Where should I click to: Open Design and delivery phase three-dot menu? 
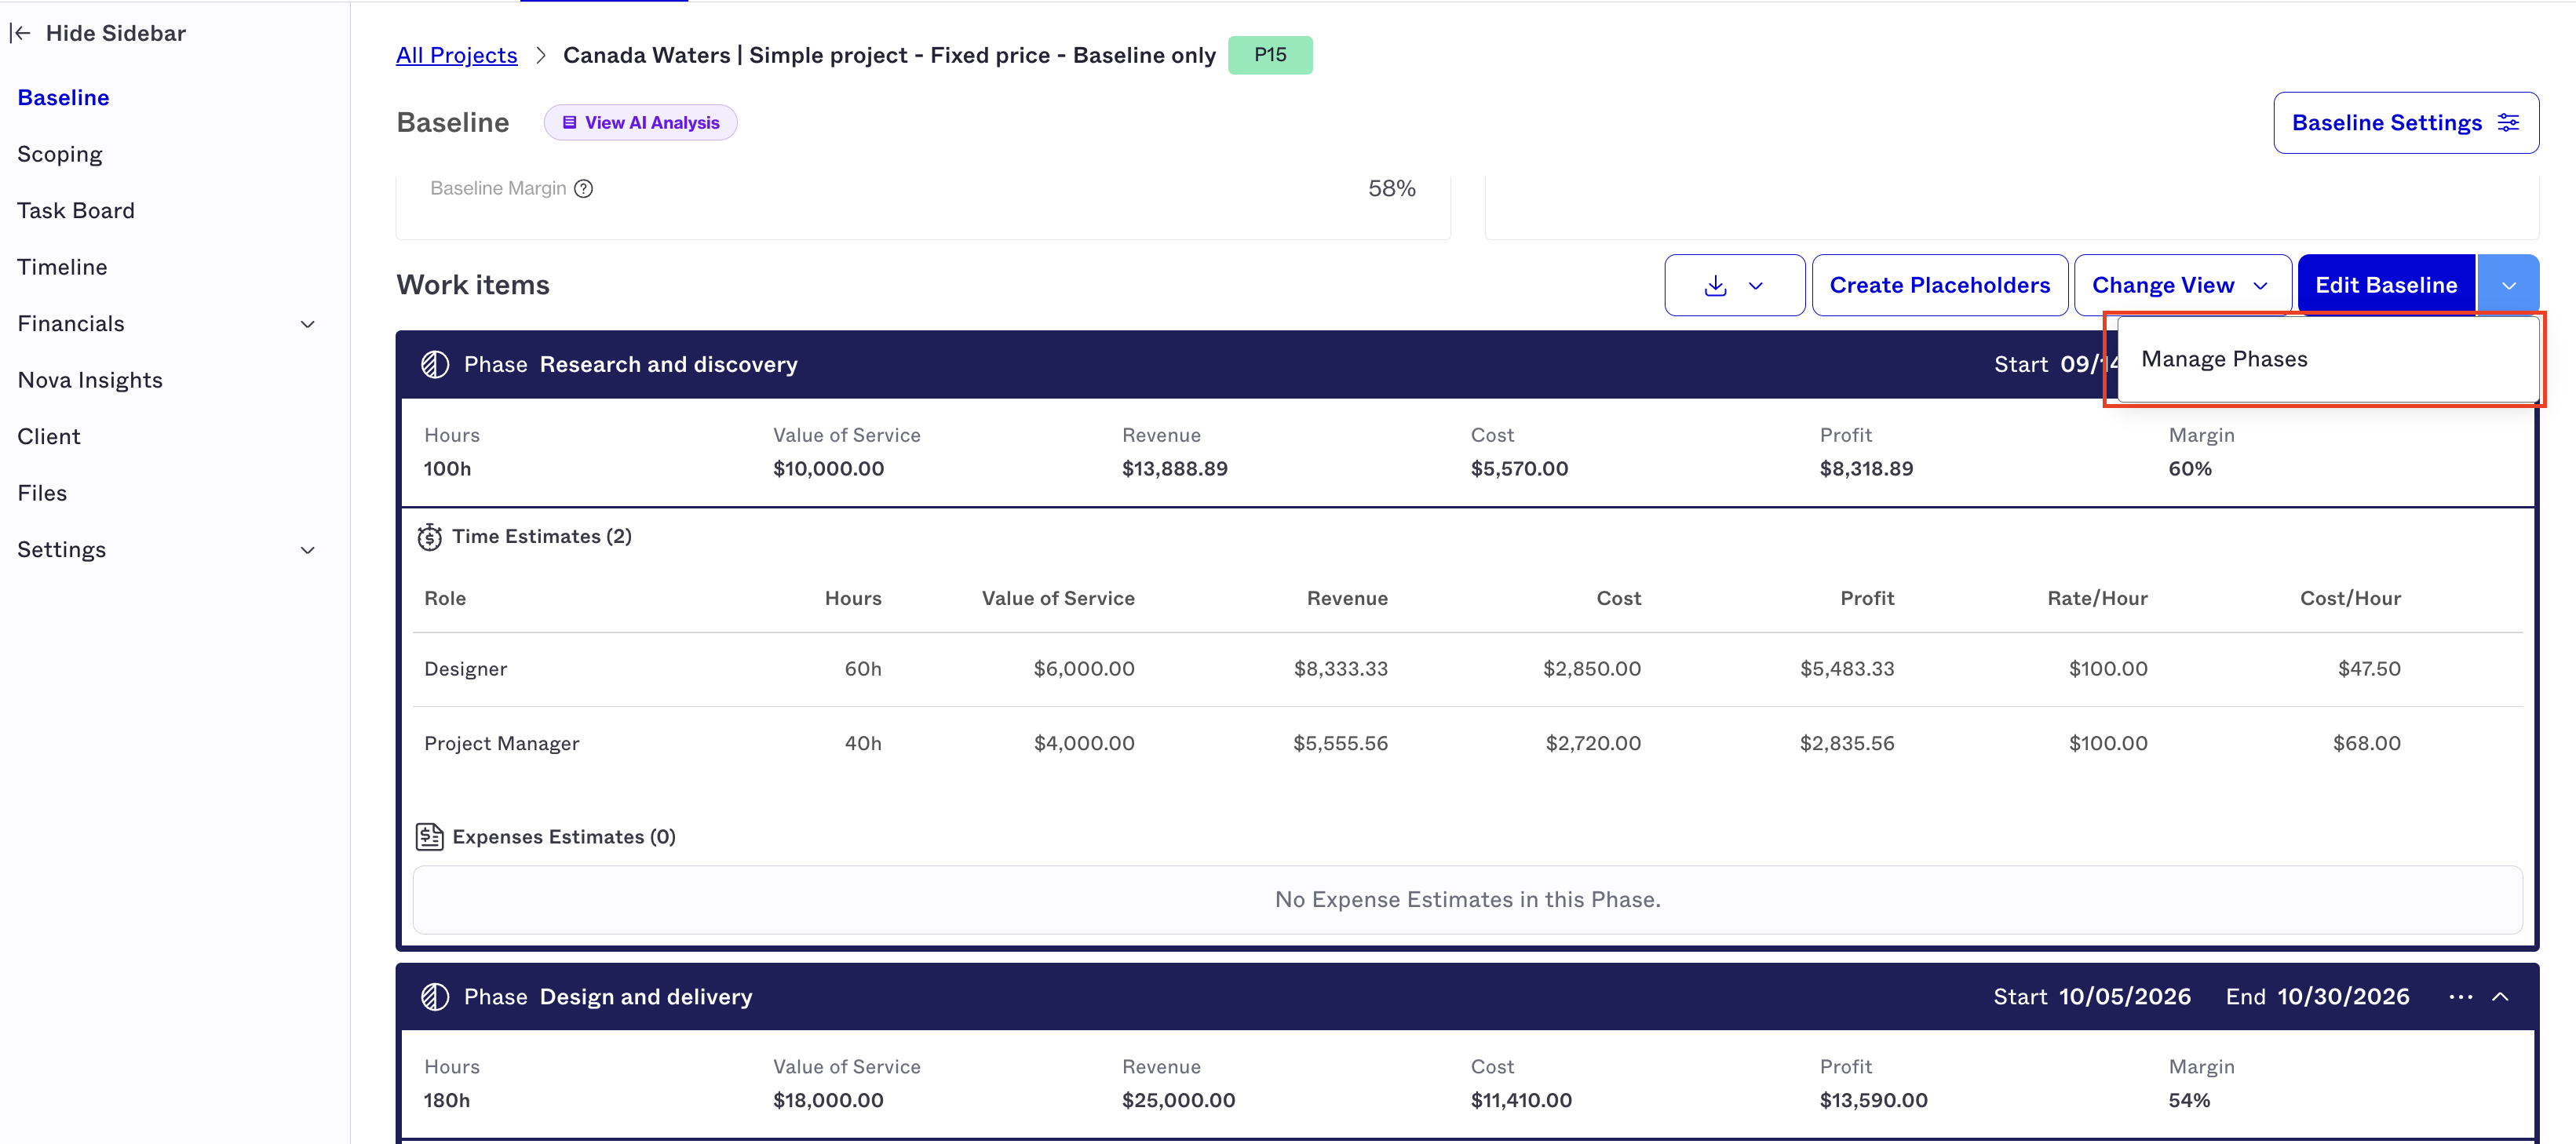point(2460,997)
